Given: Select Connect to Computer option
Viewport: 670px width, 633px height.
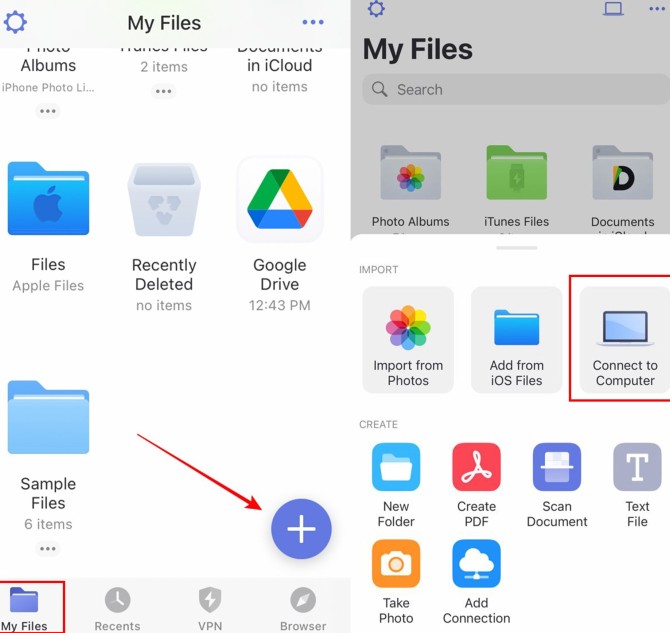Looking at the screenshot, I should (624, 339).
